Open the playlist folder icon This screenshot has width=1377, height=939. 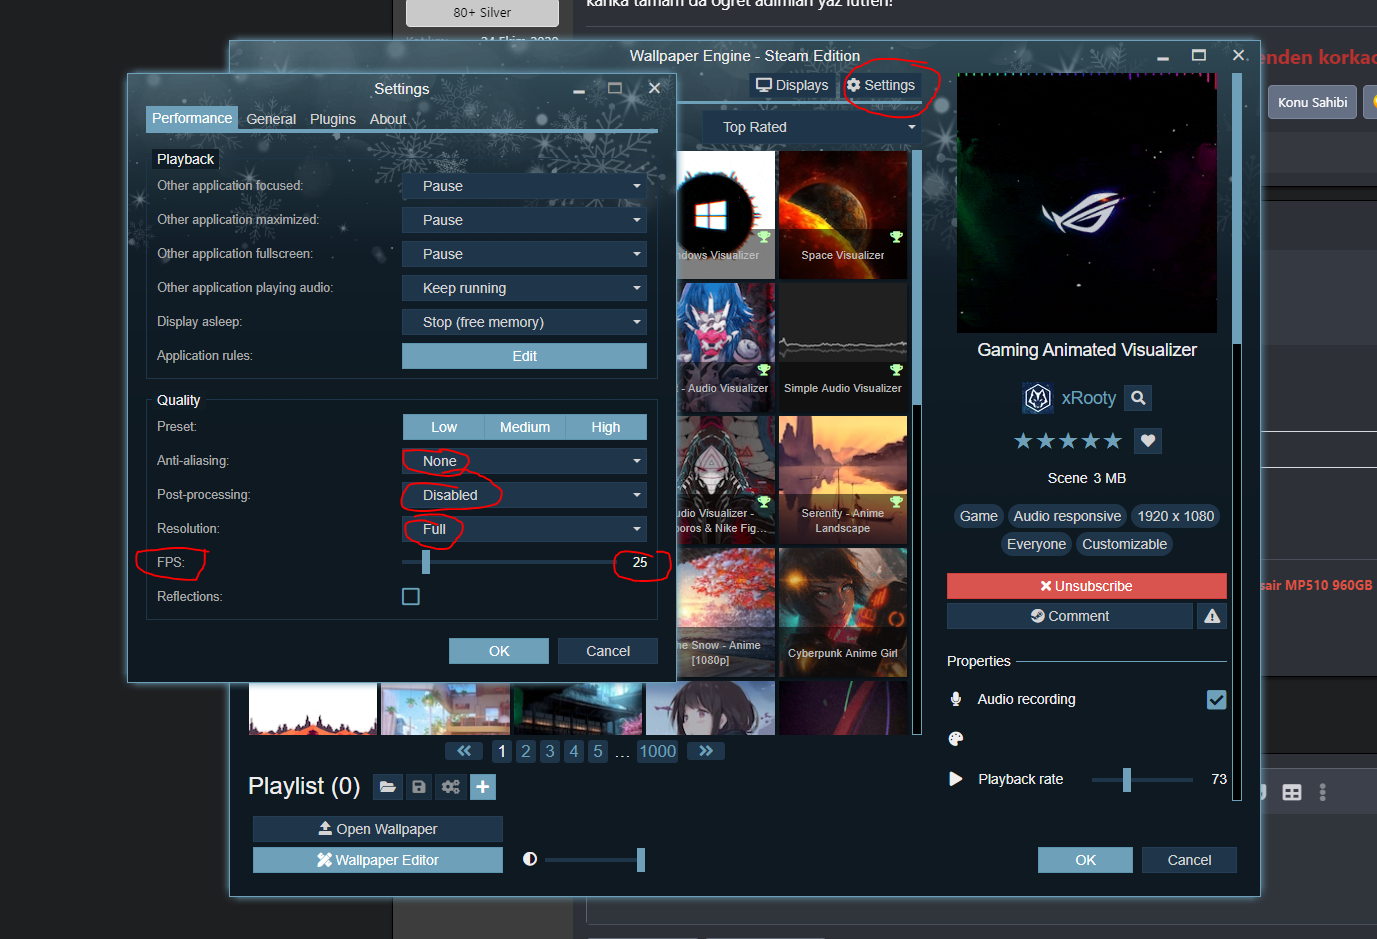click(388, 787)
